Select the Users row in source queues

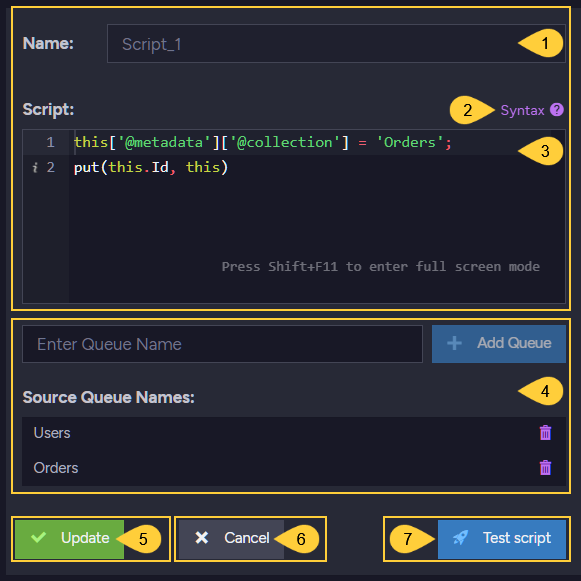(294, 433)
